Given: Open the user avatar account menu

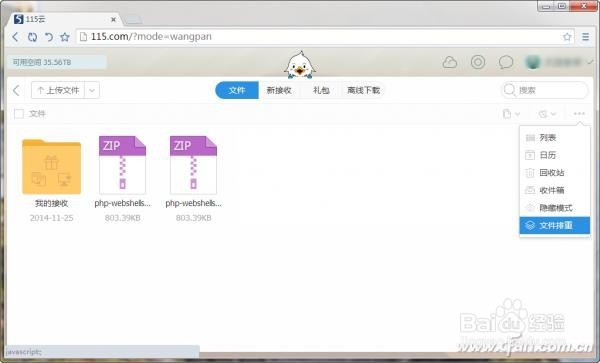Looking at the screenshot, I should pyautogui.click(x=559, y=62).
